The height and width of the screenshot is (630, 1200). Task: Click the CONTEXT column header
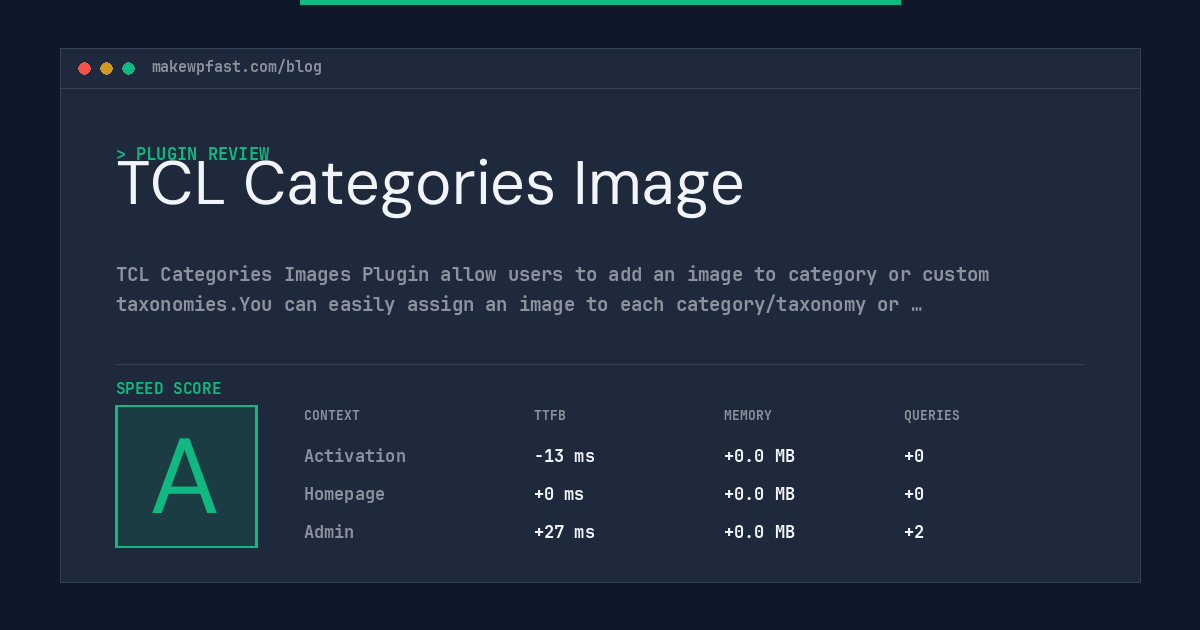pyautogui.click(x=332, y=416)
